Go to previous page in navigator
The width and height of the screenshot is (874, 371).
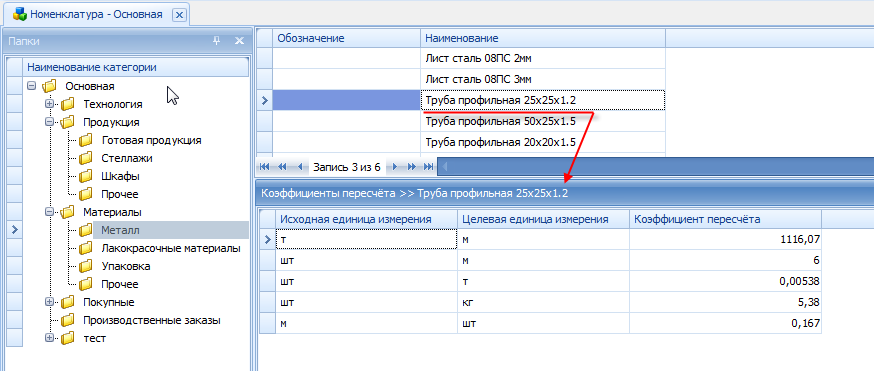[282, 167]
